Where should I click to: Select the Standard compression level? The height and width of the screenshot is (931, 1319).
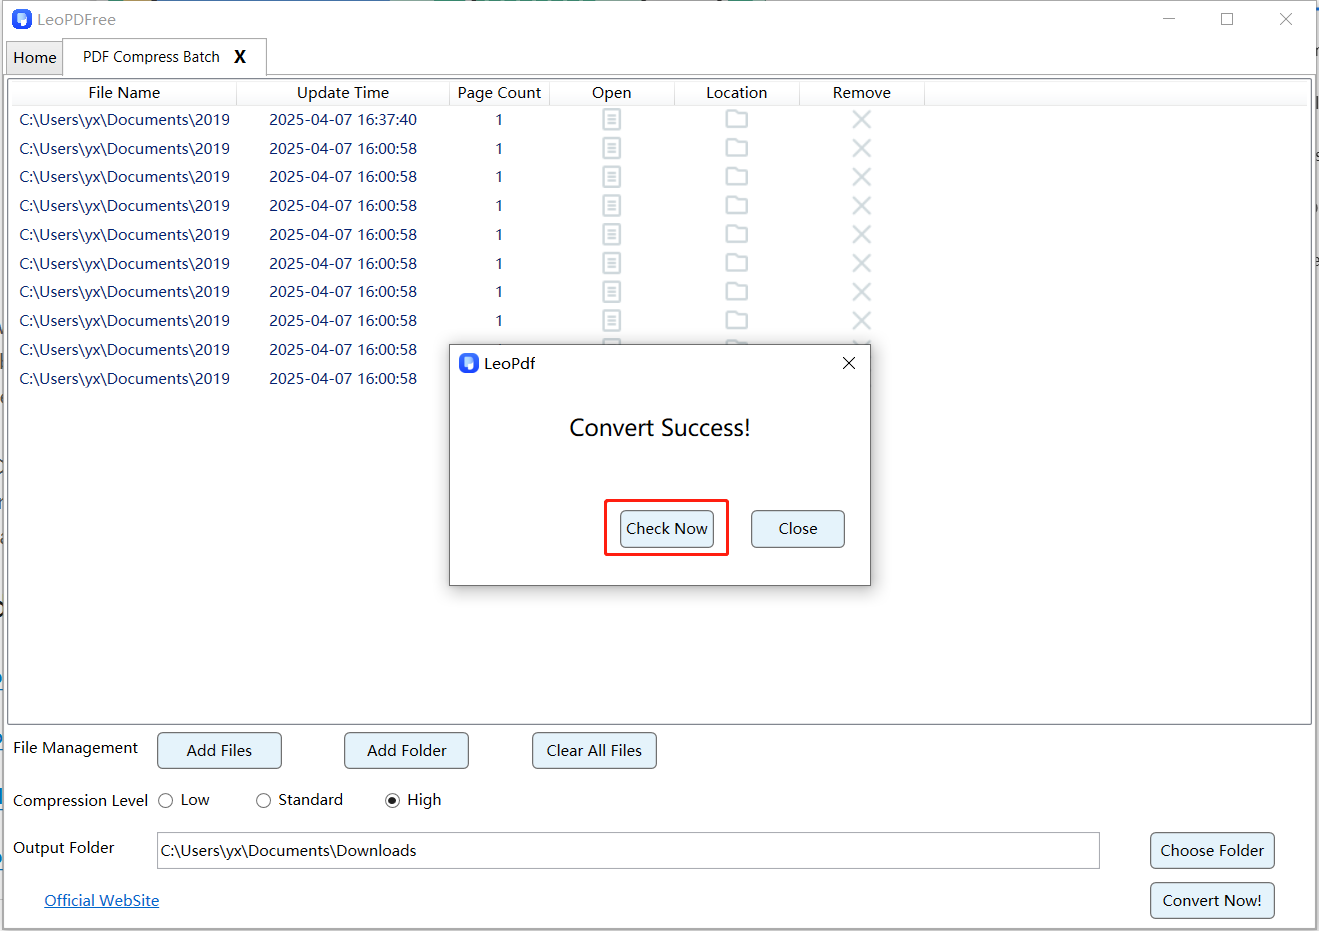(x=263, y=800)
